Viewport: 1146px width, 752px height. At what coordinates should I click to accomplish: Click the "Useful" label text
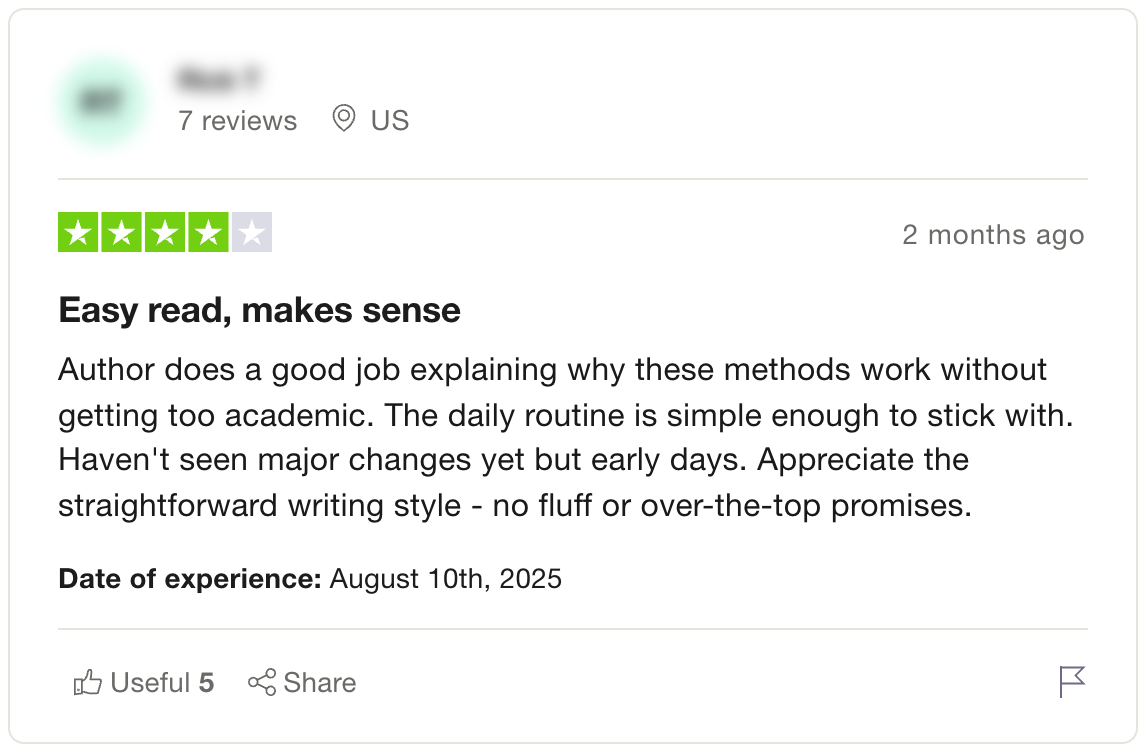point(150,683)
